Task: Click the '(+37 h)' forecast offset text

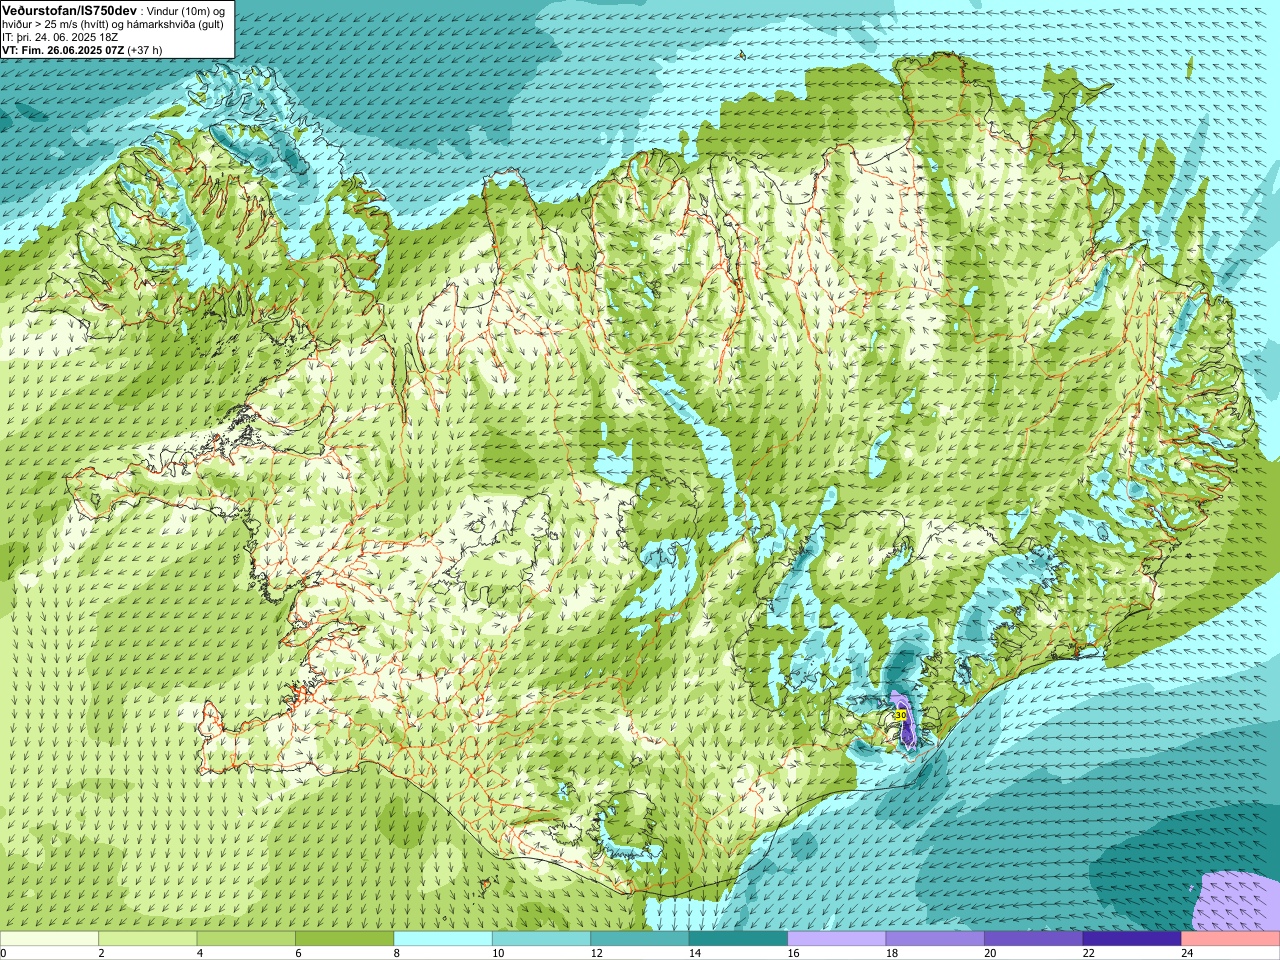Action: pyautogui.click(x=145, y=50)
